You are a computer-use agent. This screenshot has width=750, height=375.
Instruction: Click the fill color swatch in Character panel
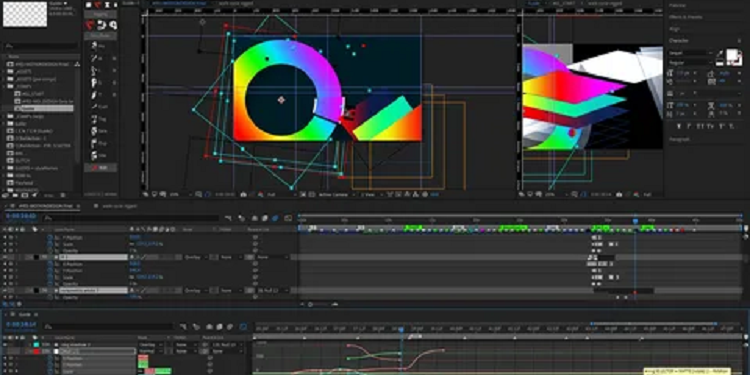tap(731, 54)
